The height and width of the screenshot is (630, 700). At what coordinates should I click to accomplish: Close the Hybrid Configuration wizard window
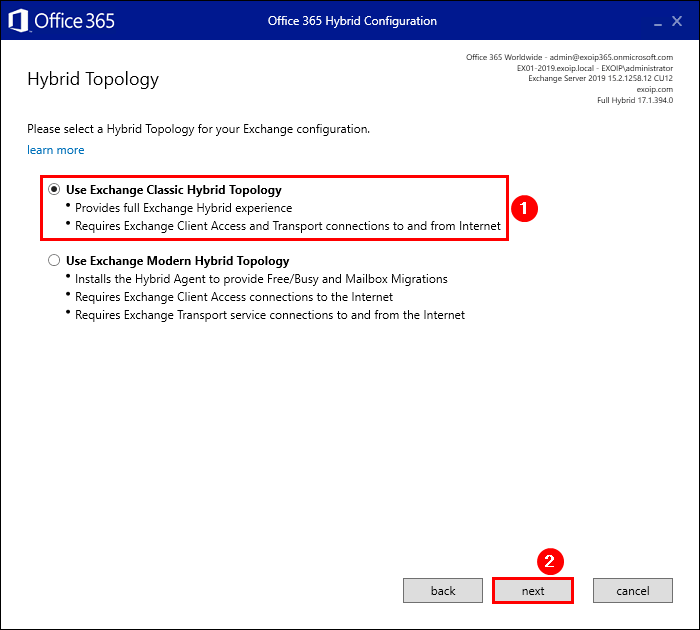click(681, 21)
